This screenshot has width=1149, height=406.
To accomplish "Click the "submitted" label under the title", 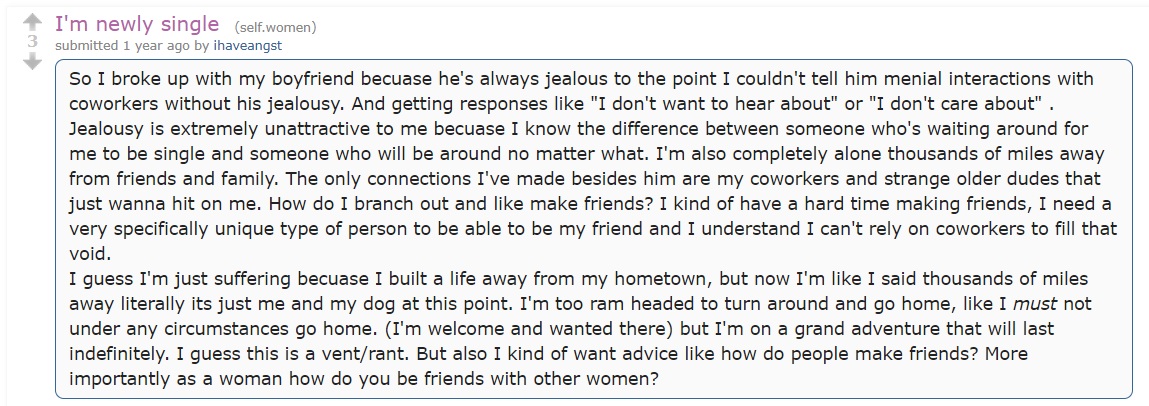I will pyautogui.click(x=87, y=45).
